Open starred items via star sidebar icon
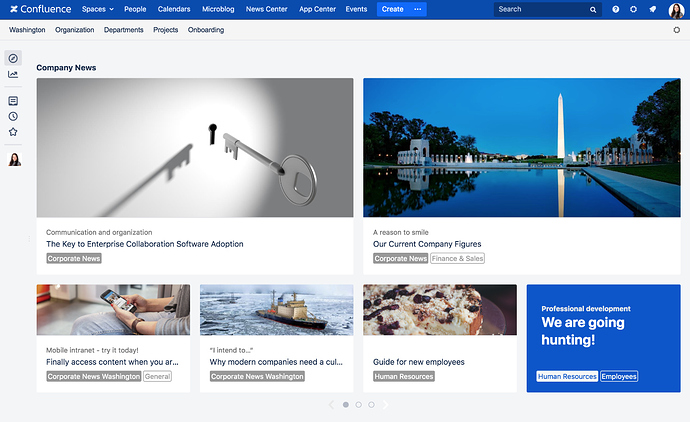 click(13, 132)
